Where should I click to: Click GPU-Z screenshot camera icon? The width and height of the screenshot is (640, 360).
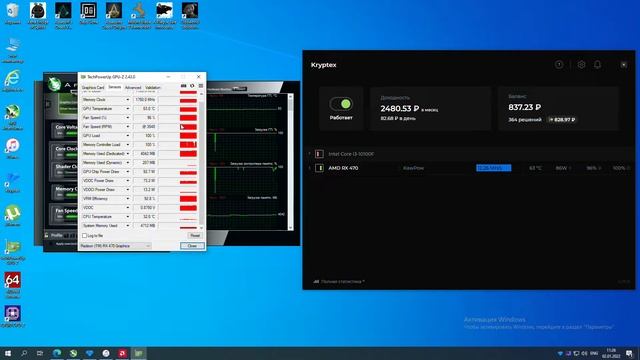pos(184,86)
